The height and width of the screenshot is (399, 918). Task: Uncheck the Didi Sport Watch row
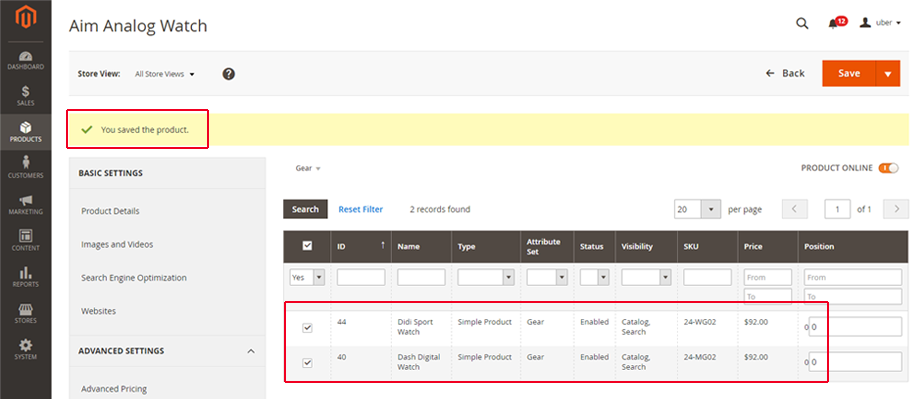307,328
